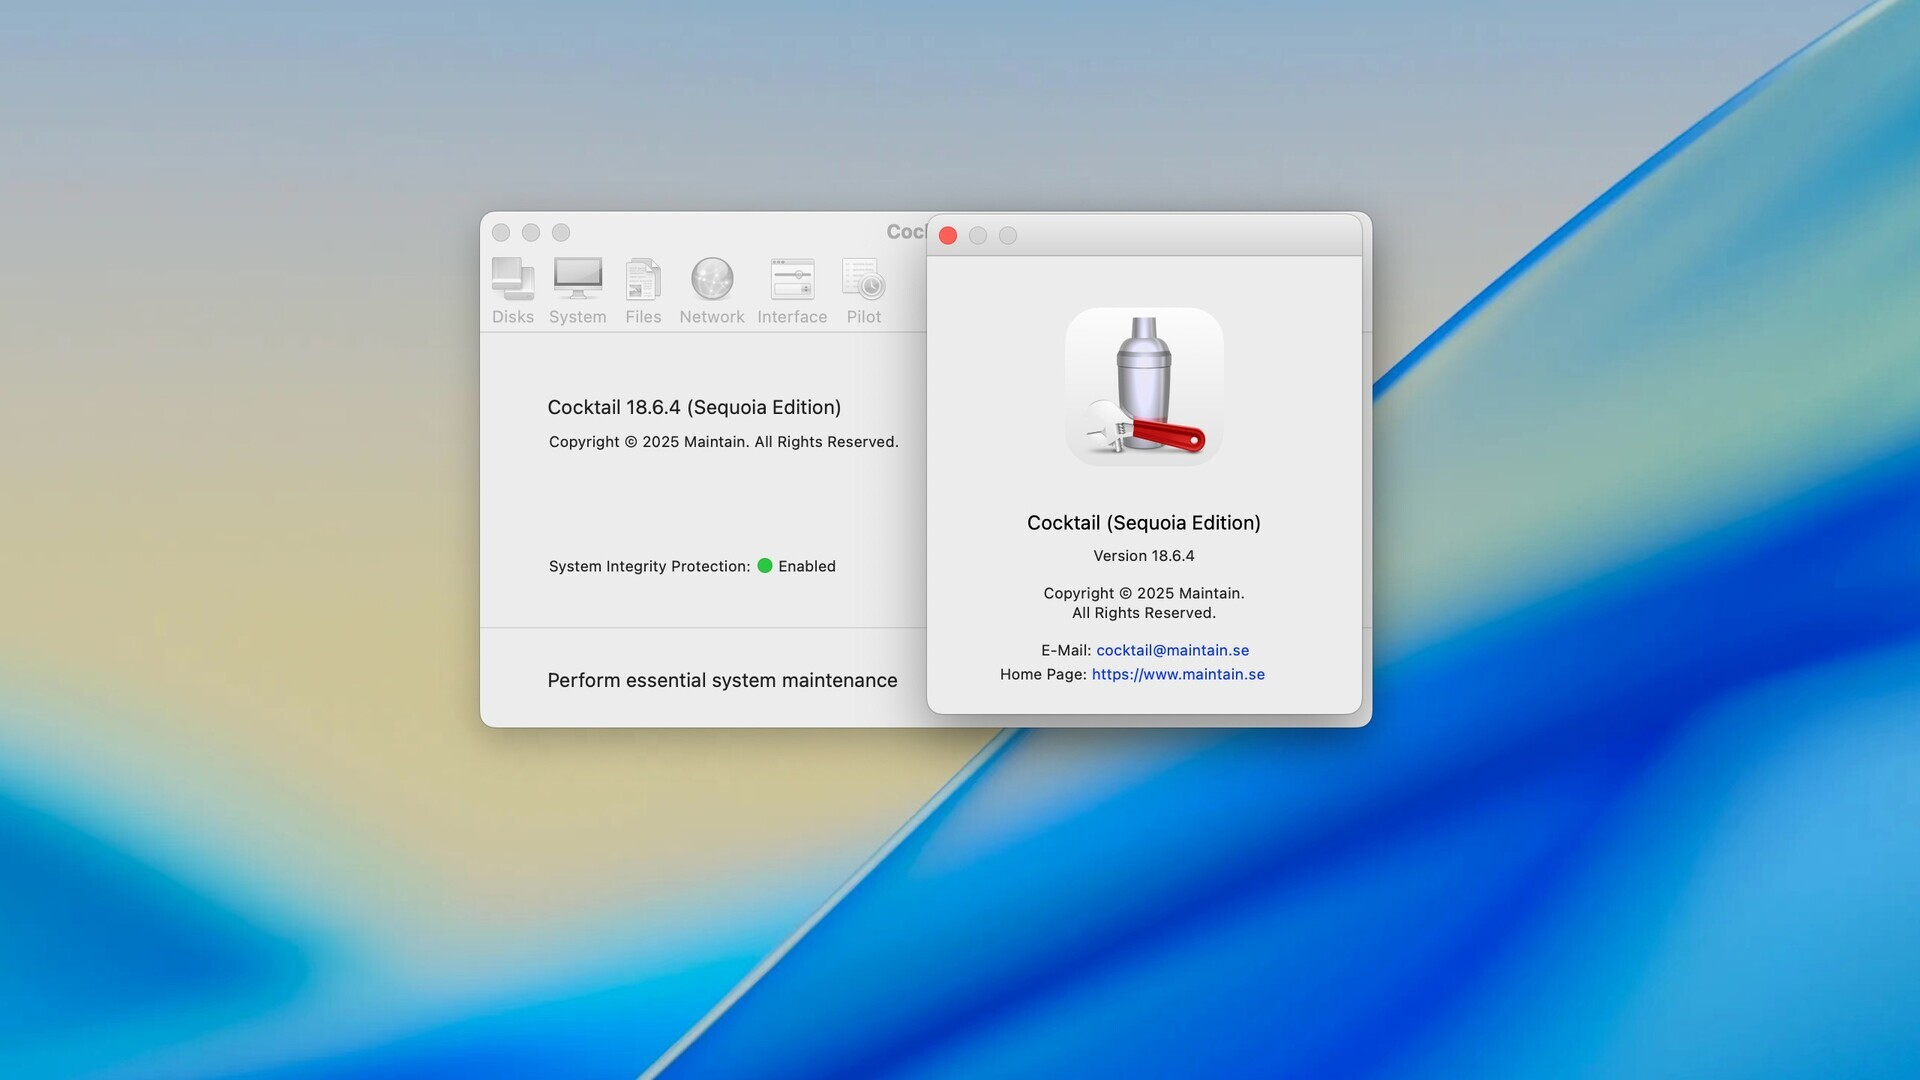Click 'Cocktail 18.6.4 (Sequoia Edition)' heading
Screen dimensions: 1920x1080
click(x=694, y=407)
